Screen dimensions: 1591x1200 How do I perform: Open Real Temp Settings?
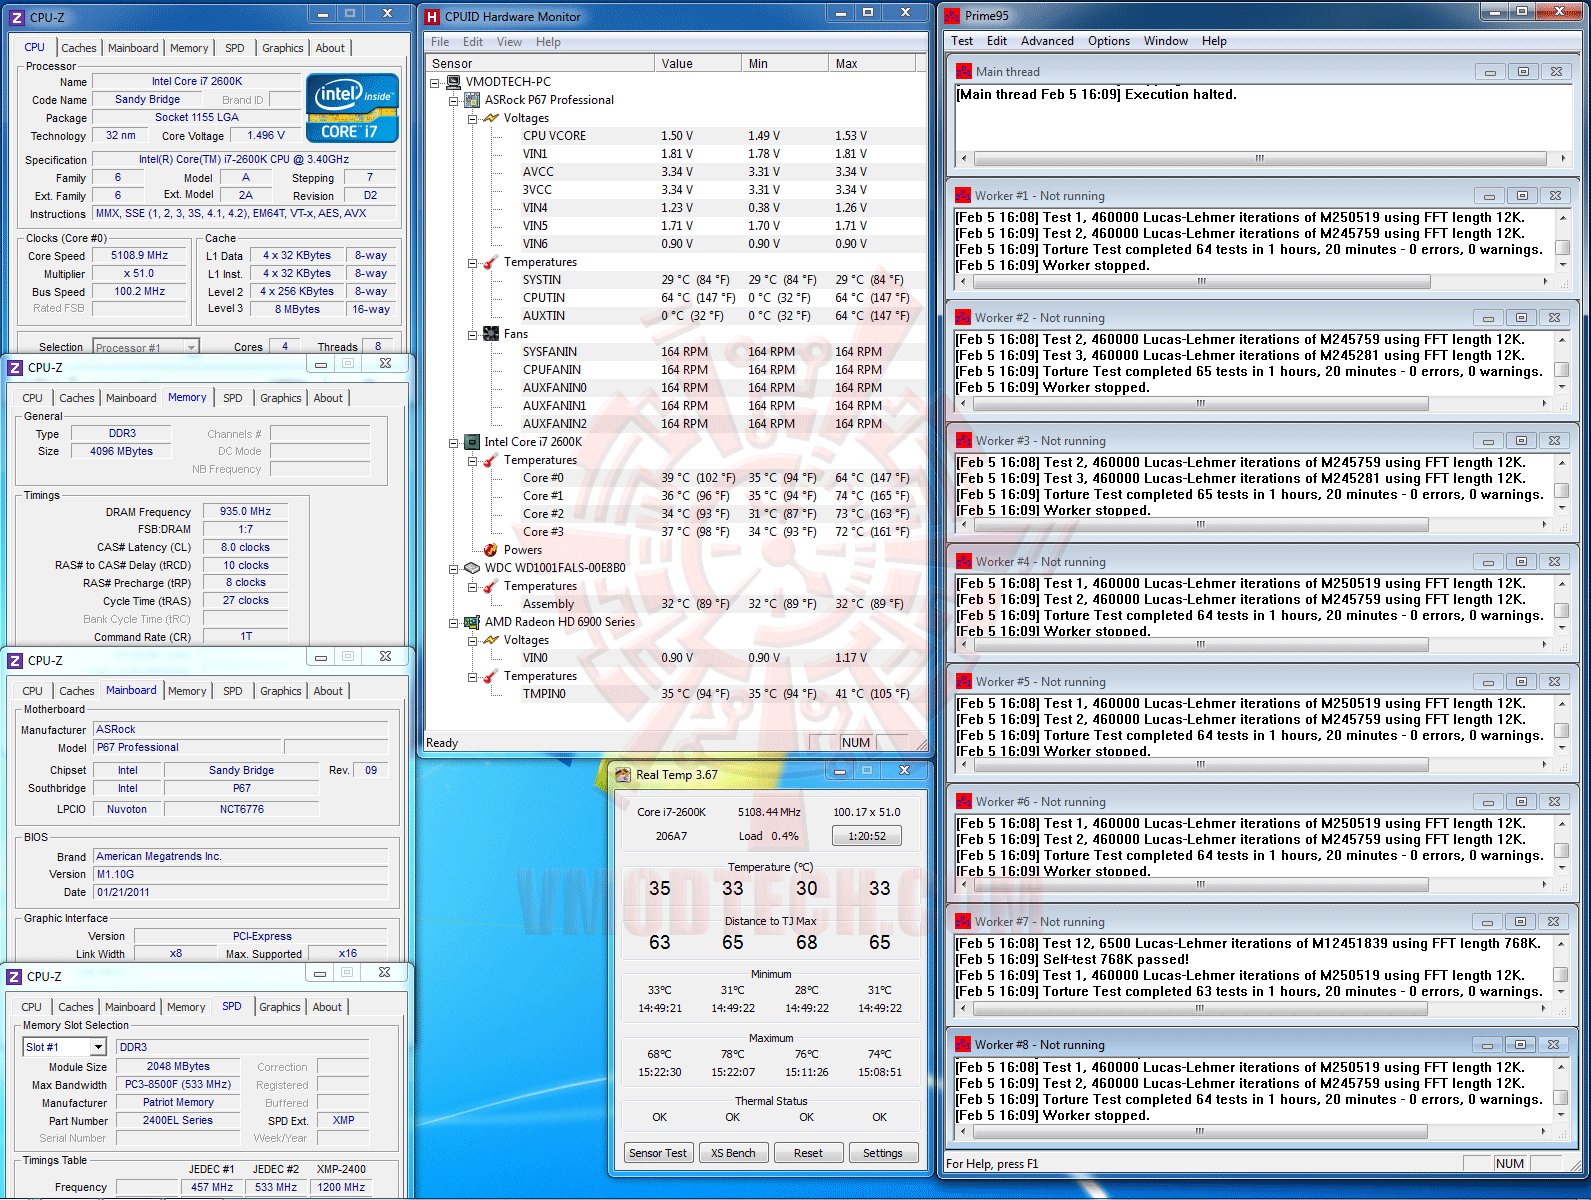[x=883, y=1153]
